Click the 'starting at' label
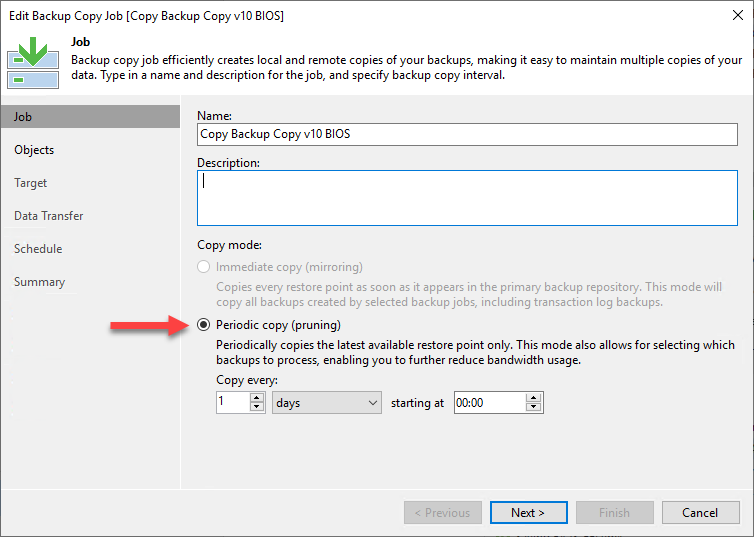Screen dimensions: 754x537 (x=417, y=403)
